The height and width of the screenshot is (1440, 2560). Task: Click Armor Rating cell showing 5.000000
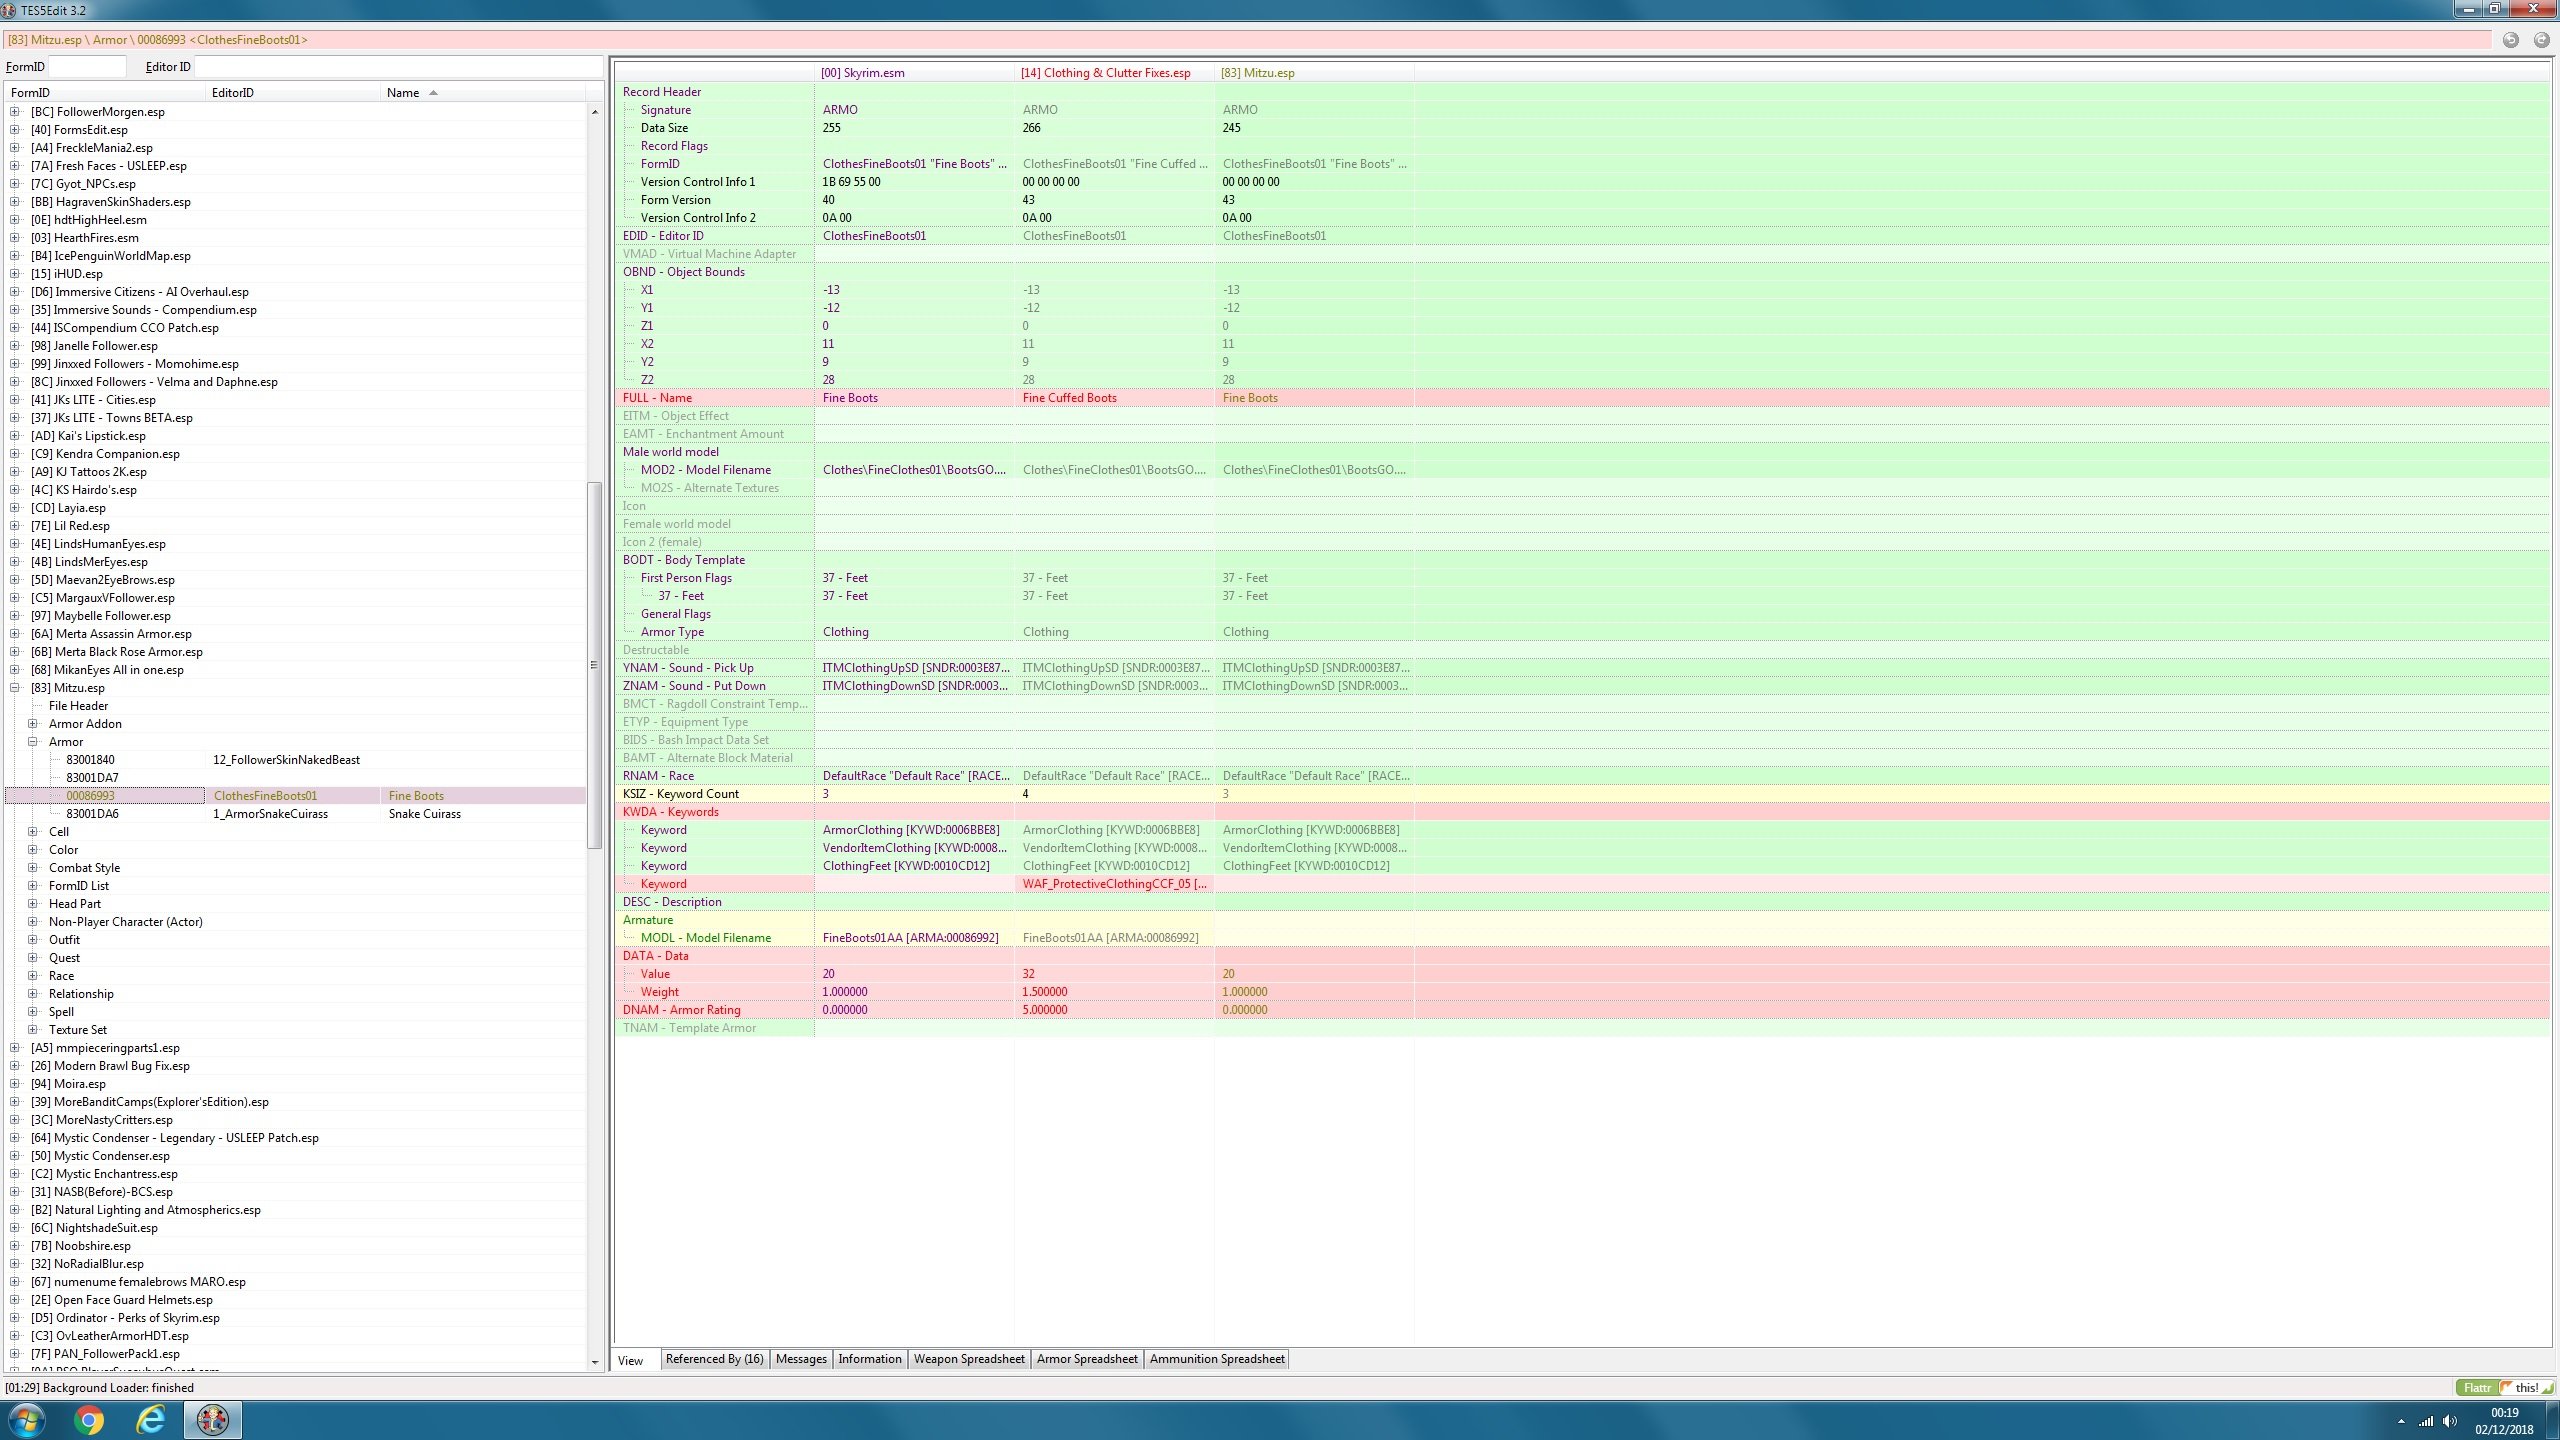1114,1010
